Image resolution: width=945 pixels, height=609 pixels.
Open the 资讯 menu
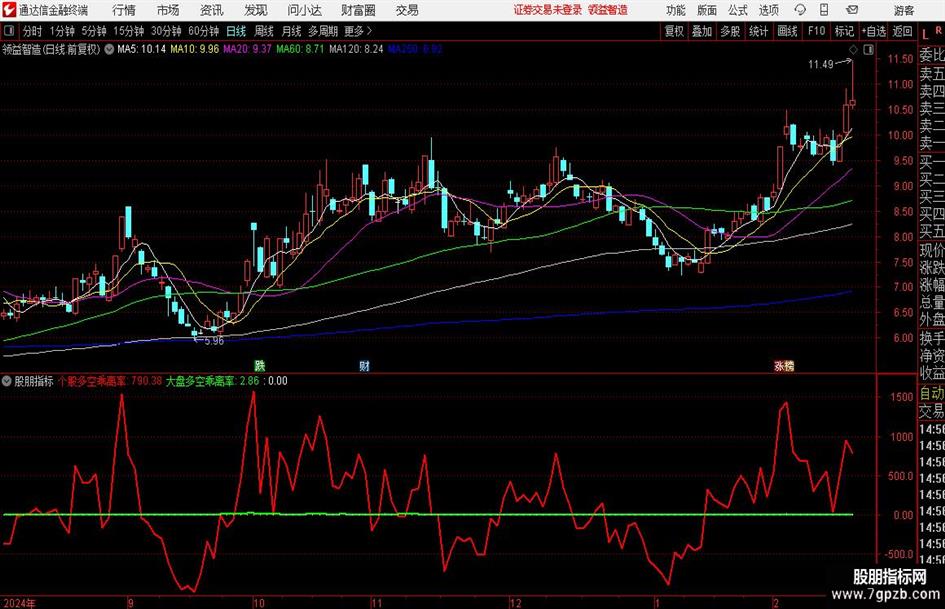[212, 10]
